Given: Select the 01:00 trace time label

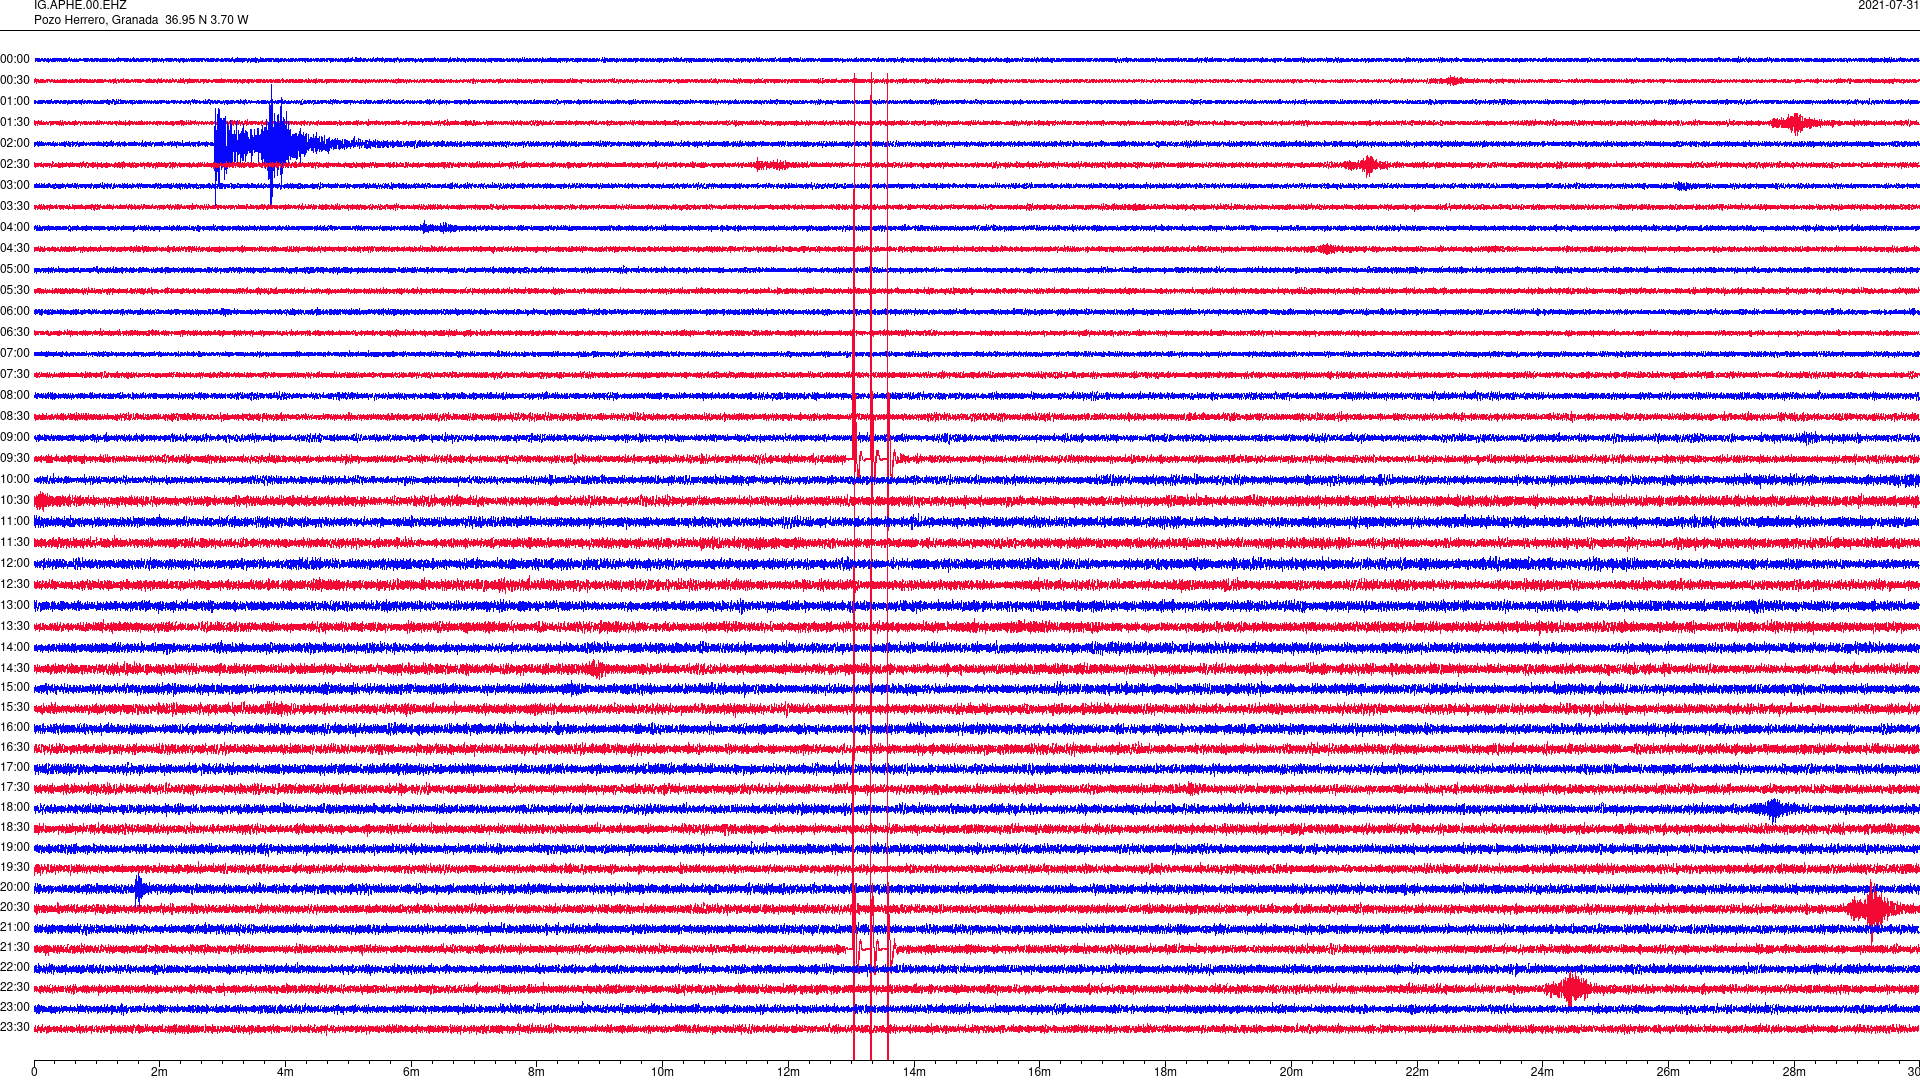Looking at the screenshot, I should 15,101.
